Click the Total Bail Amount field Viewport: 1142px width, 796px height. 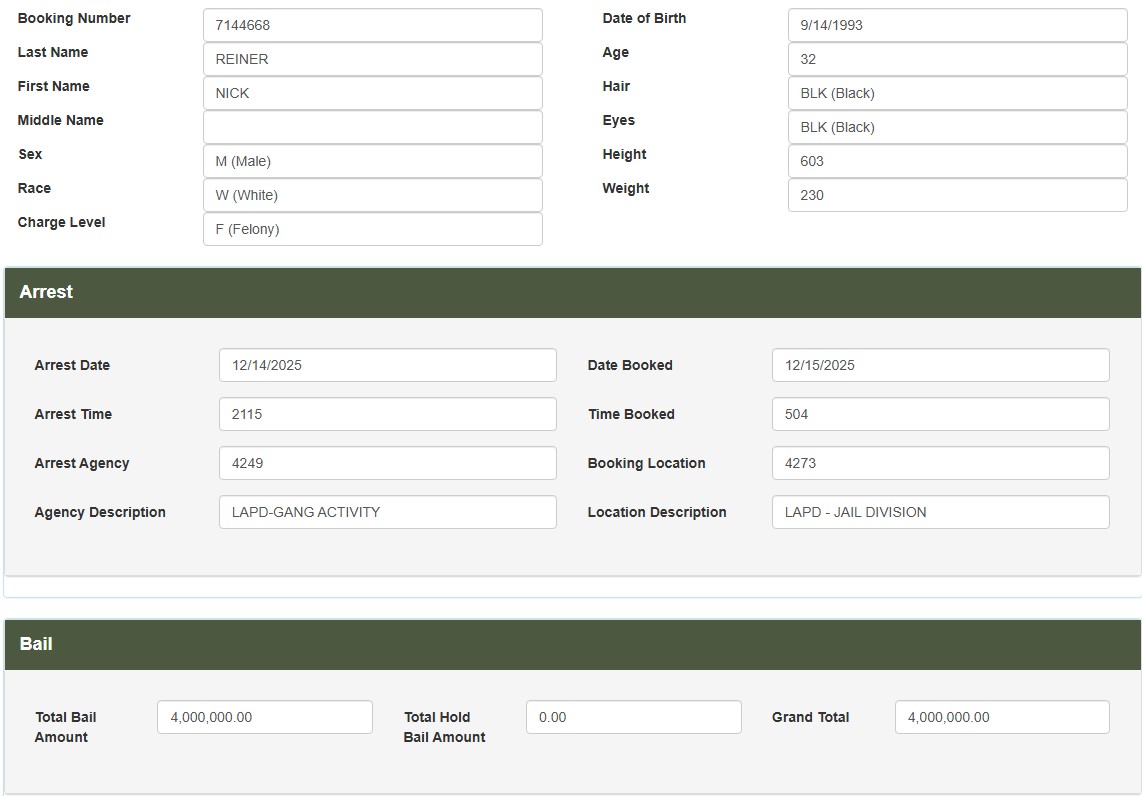265,717
